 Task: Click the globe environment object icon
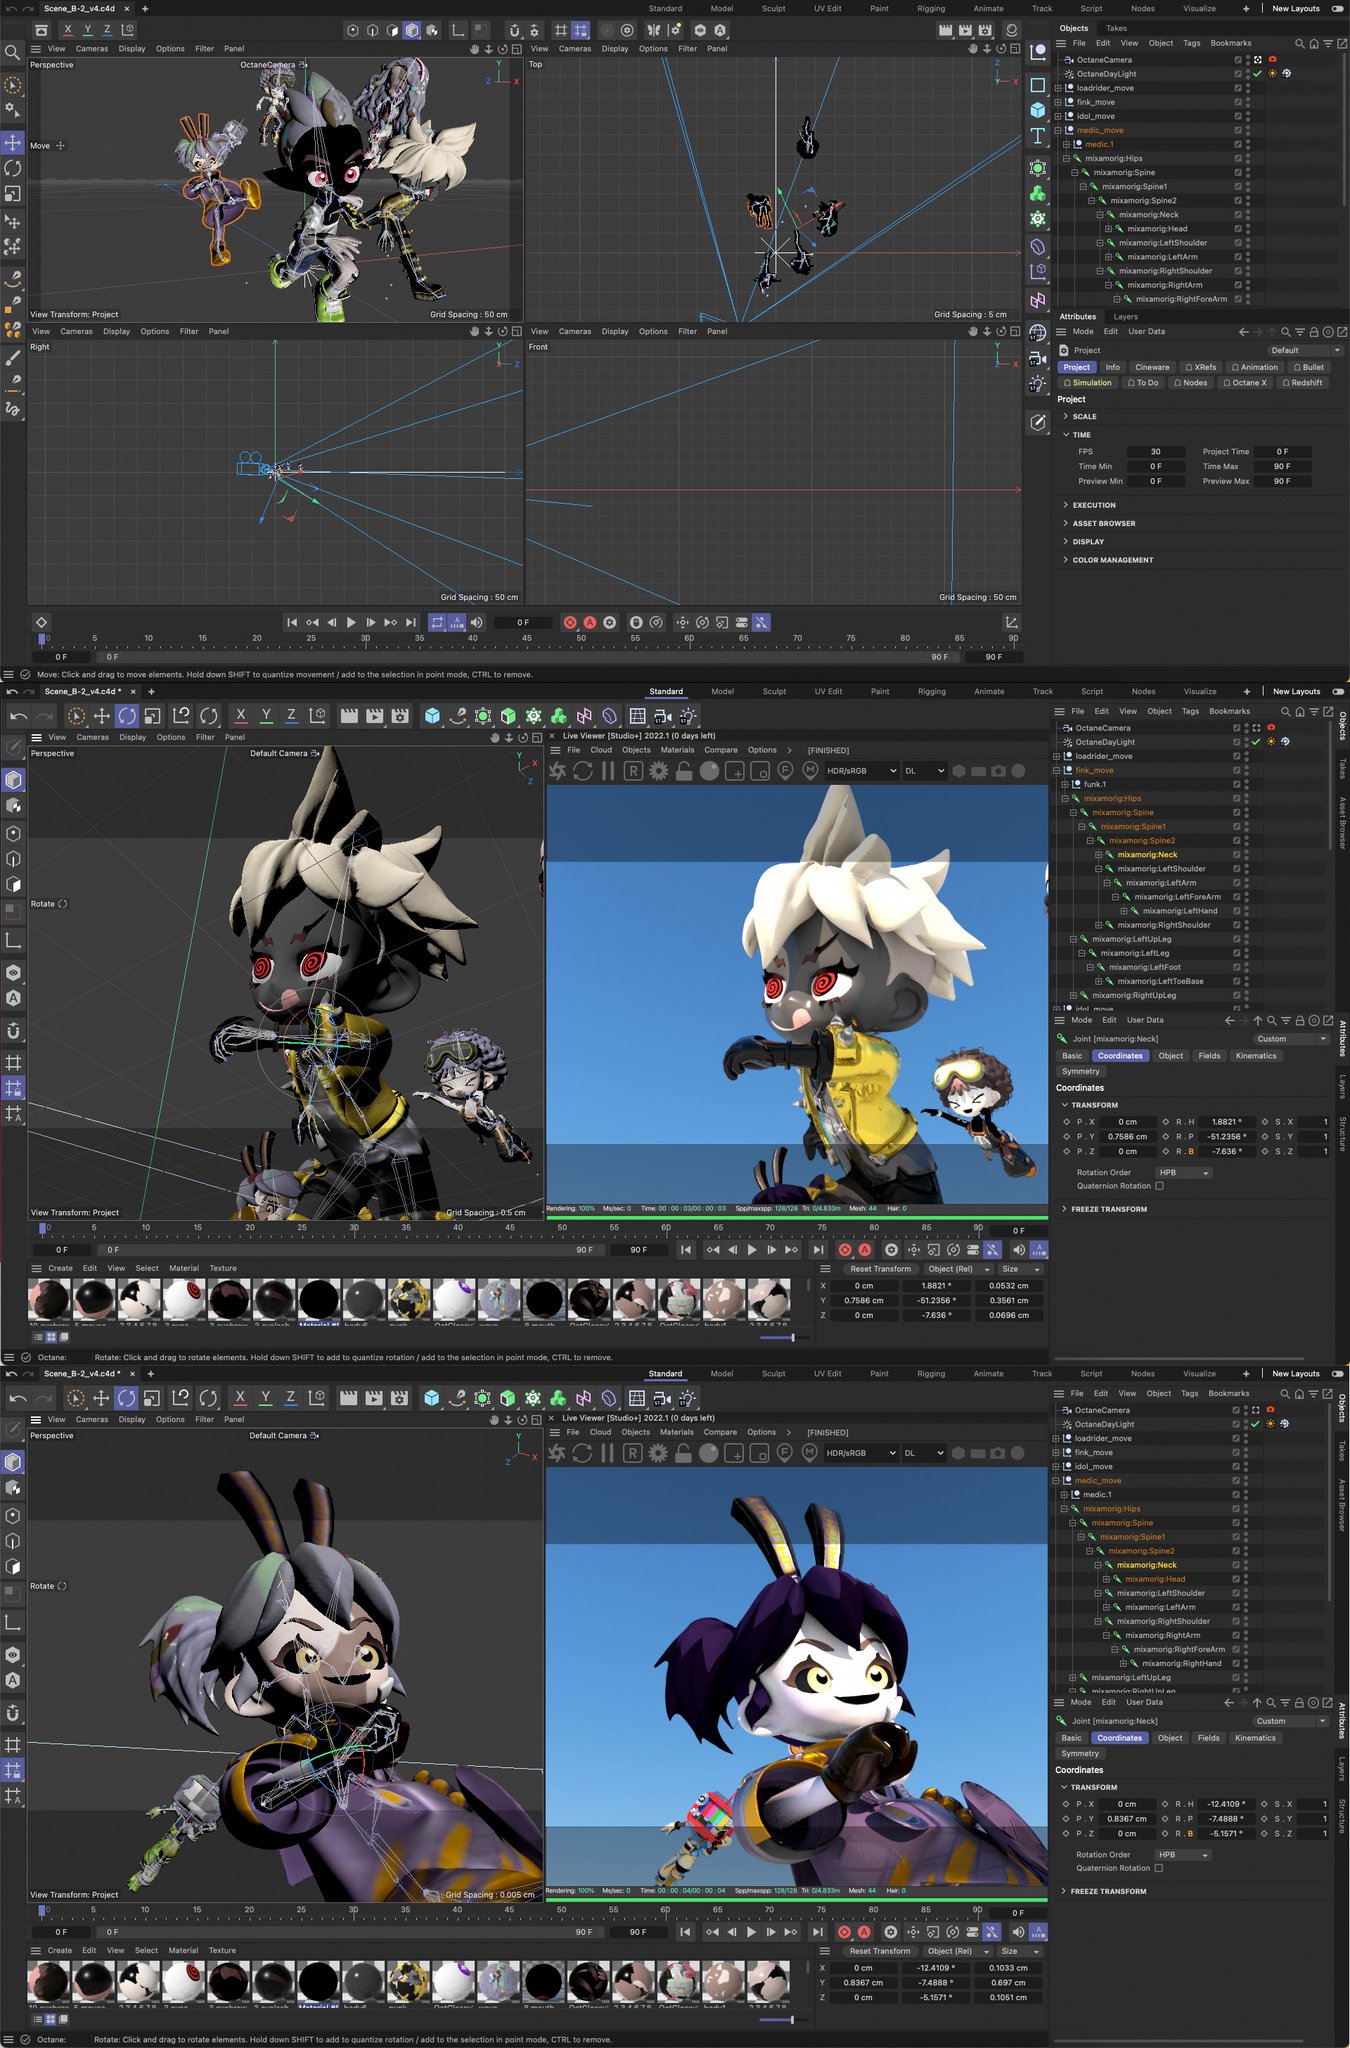click(1037, 333)
